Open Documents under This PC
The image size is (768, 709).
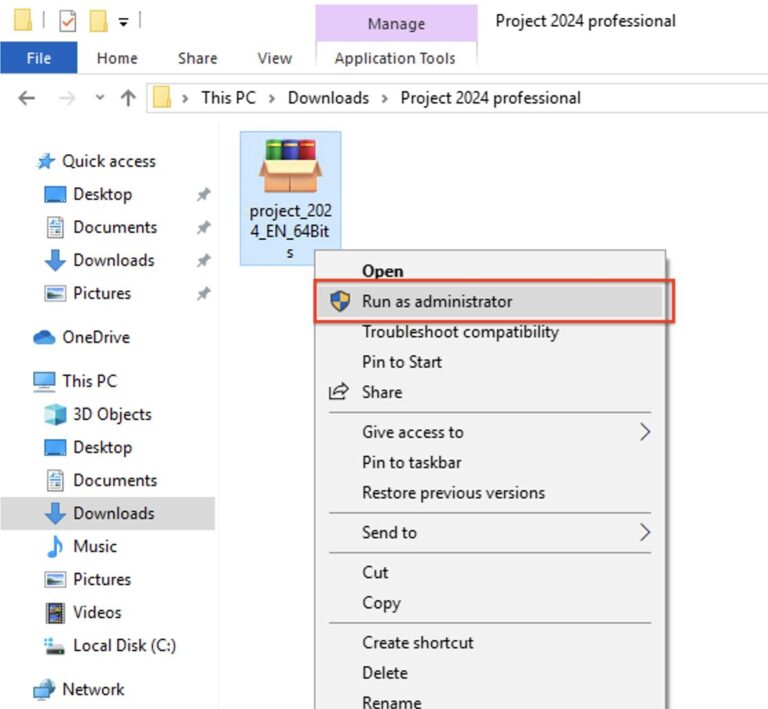115,480
